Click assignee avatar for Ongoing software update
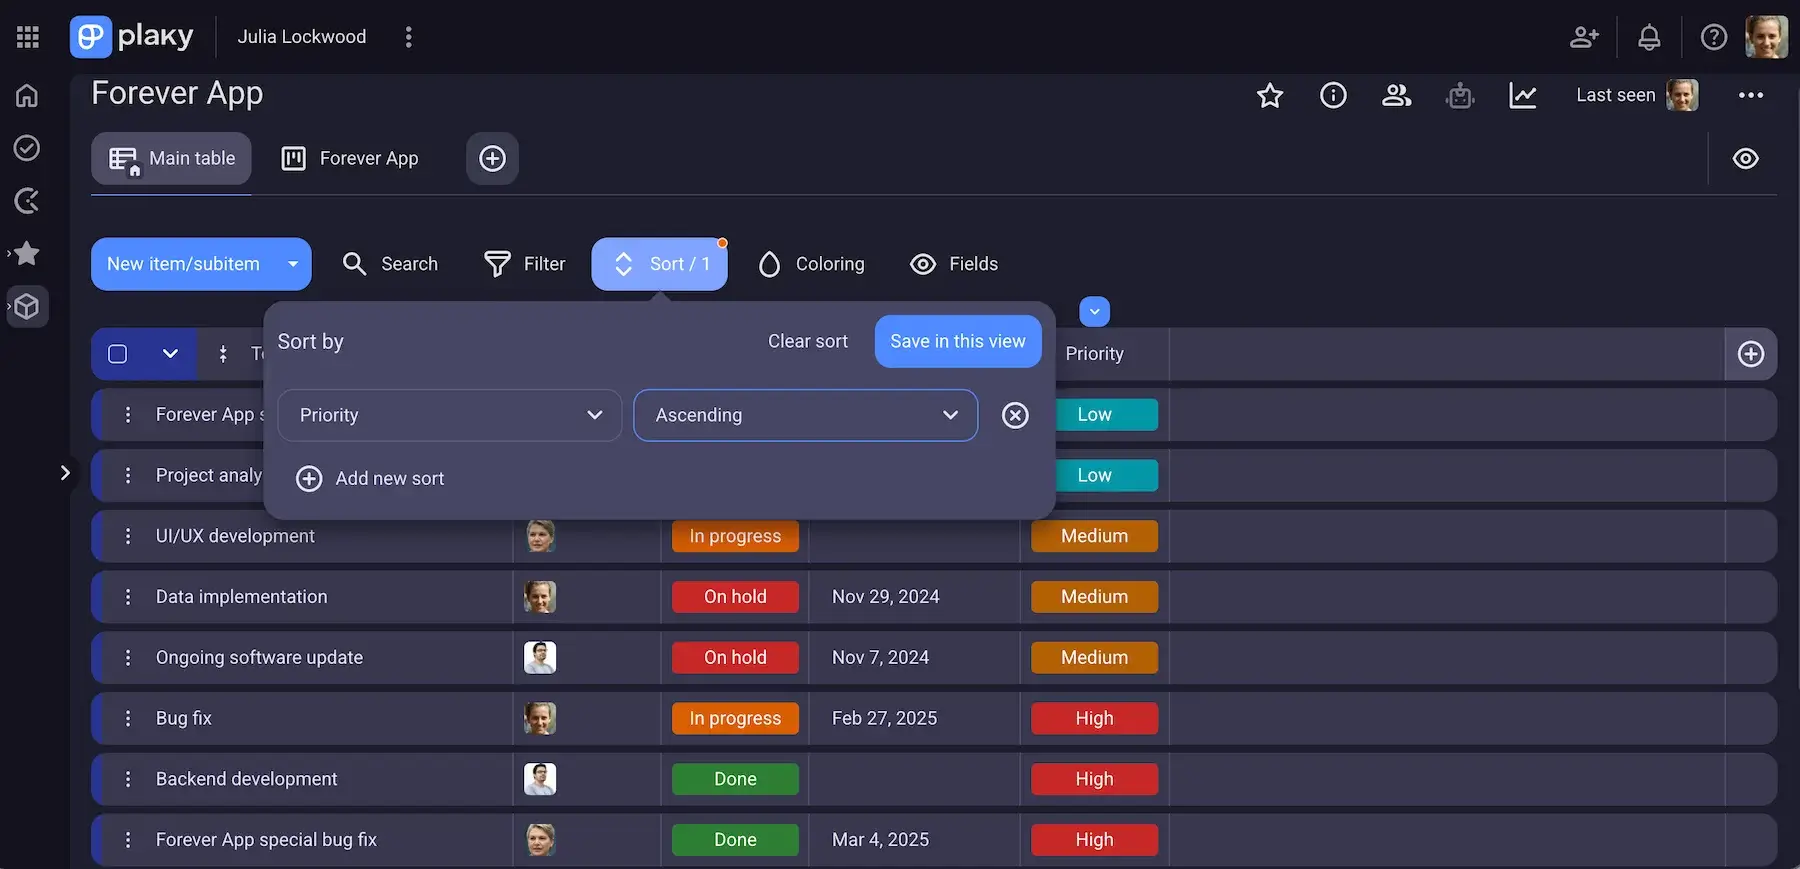Image resolution: width=1800 pixels, height=869 pixels. pos(540,657)
